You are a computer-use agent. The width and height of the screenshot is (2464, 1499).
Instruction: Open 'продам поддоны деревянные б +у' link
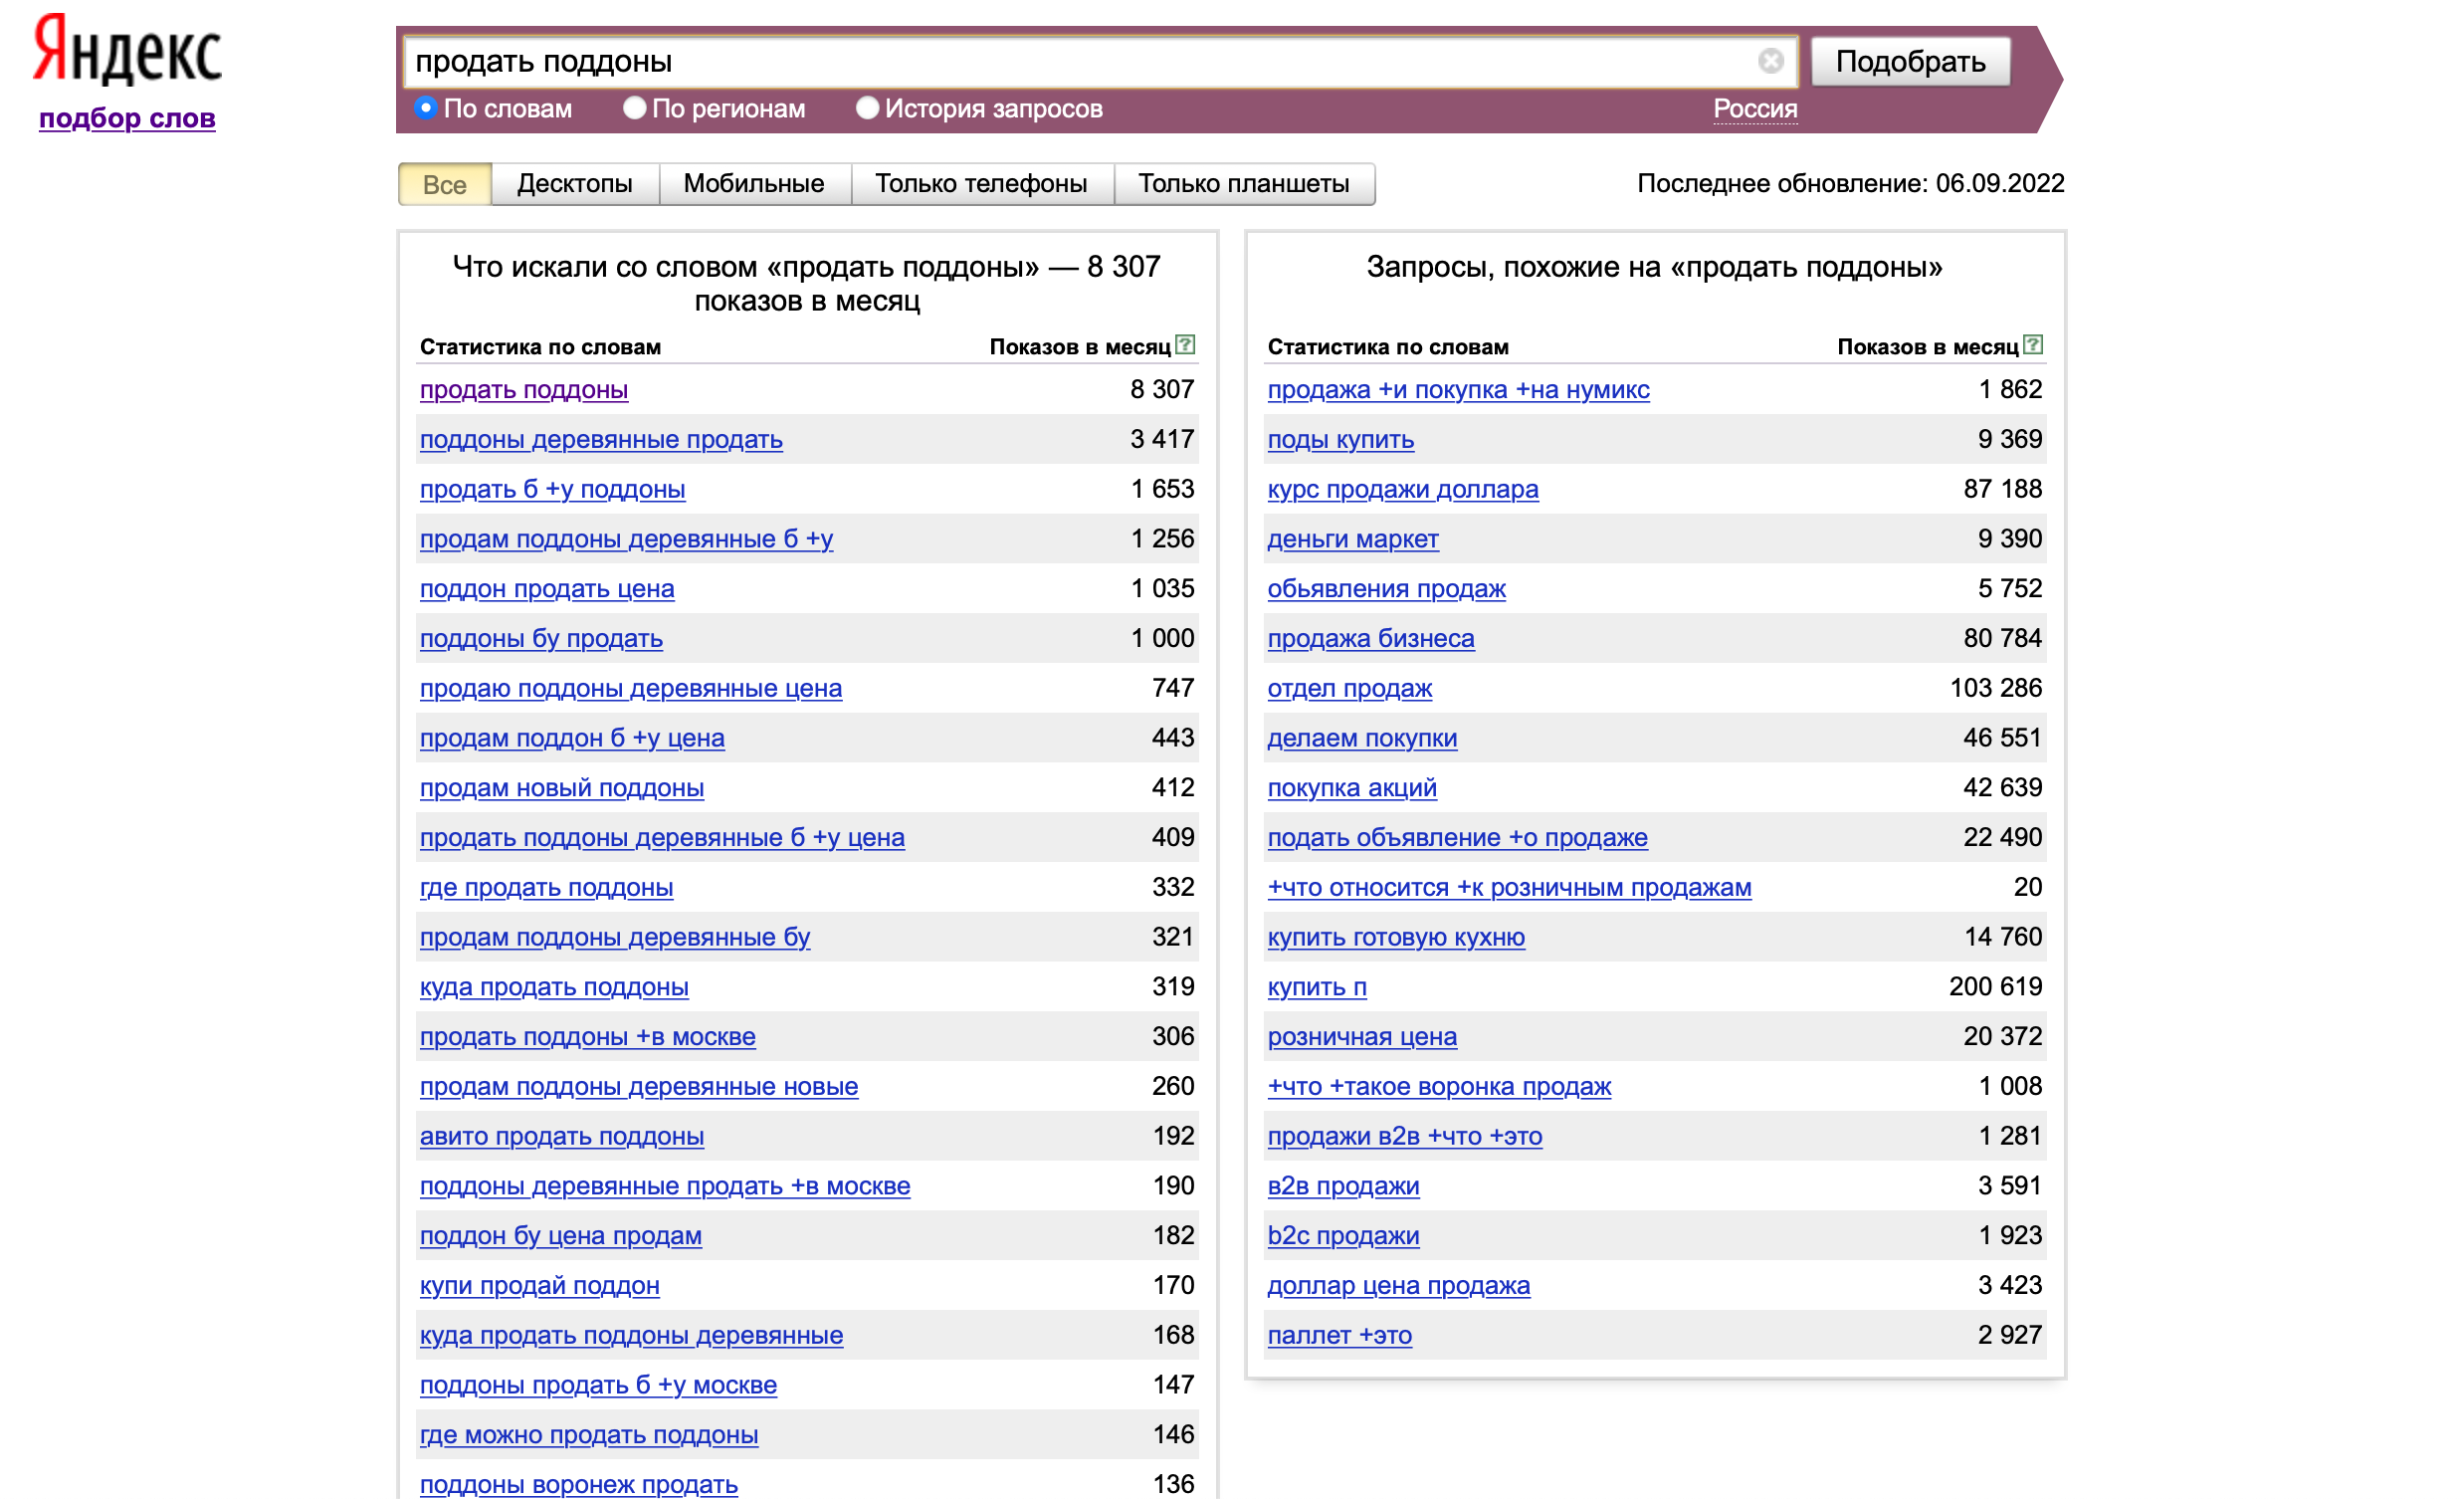tap(627, 540)
